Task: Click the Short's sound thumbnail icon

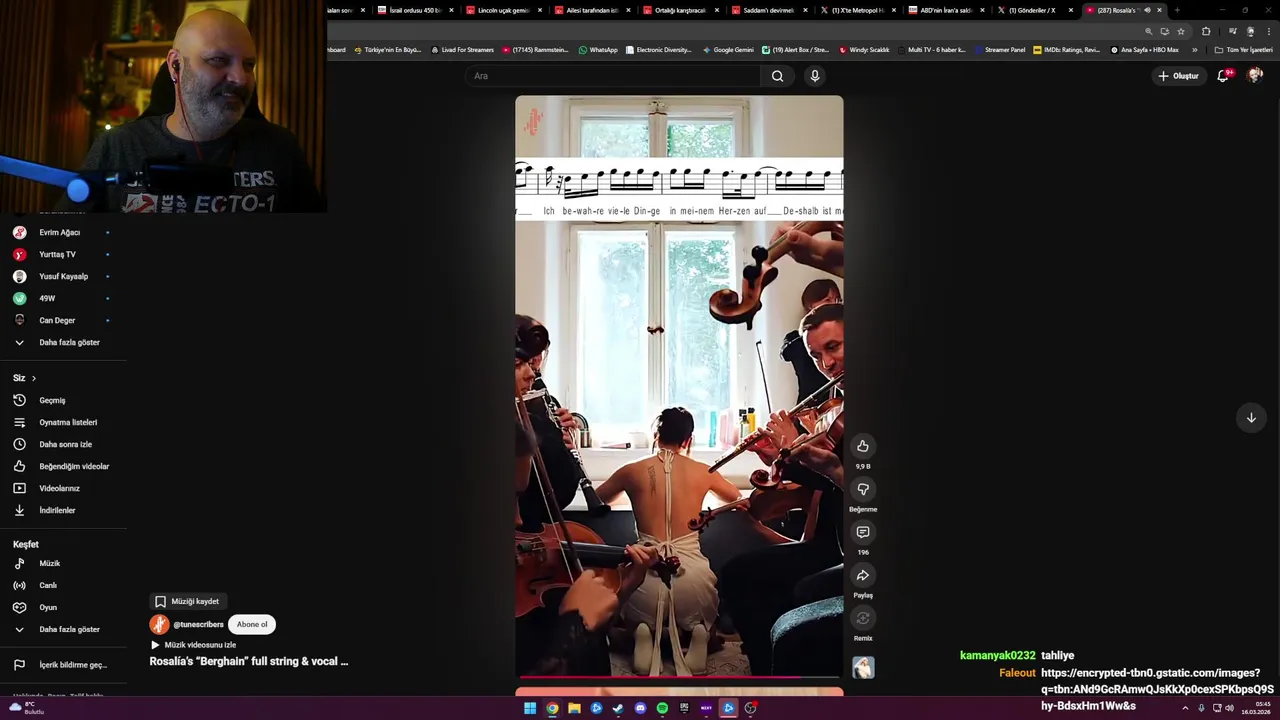Action: tap(863, 667)
